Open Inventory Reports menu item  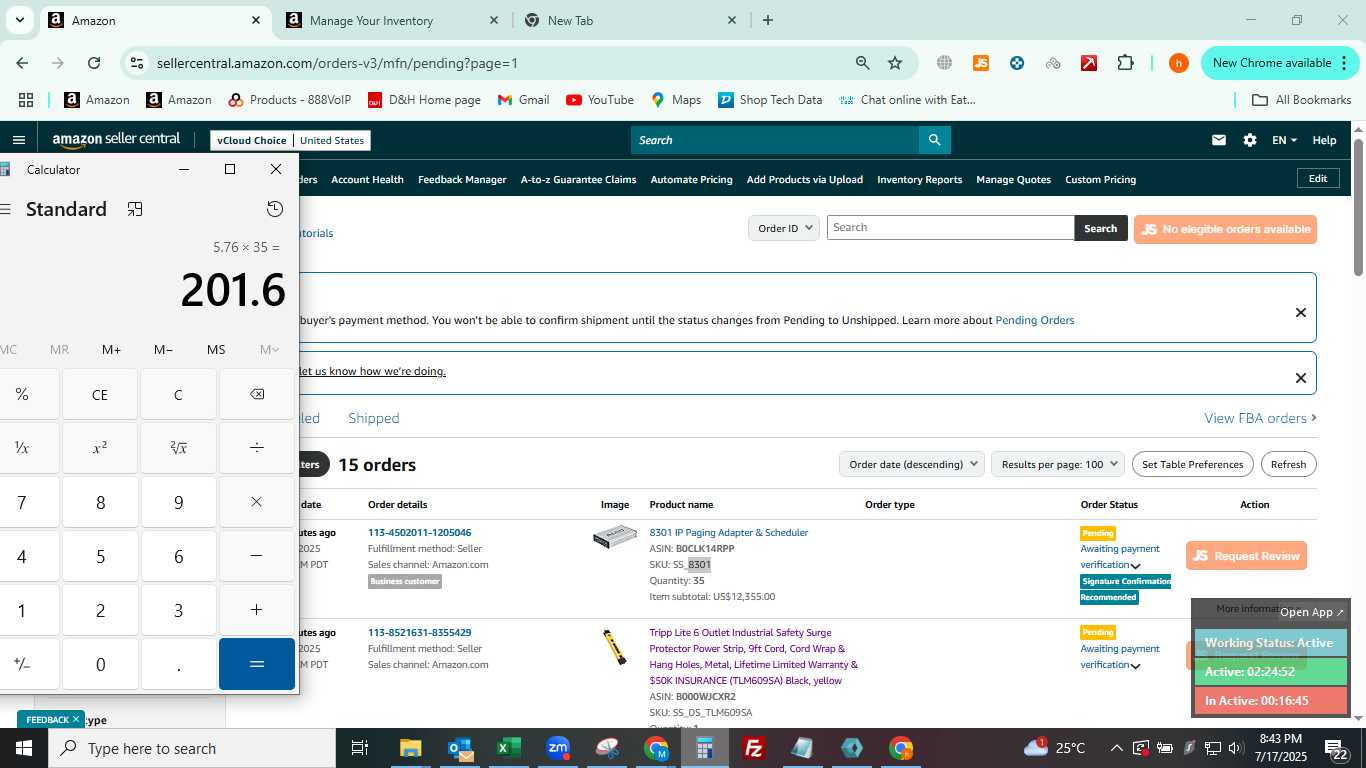[x=919, y=180]
